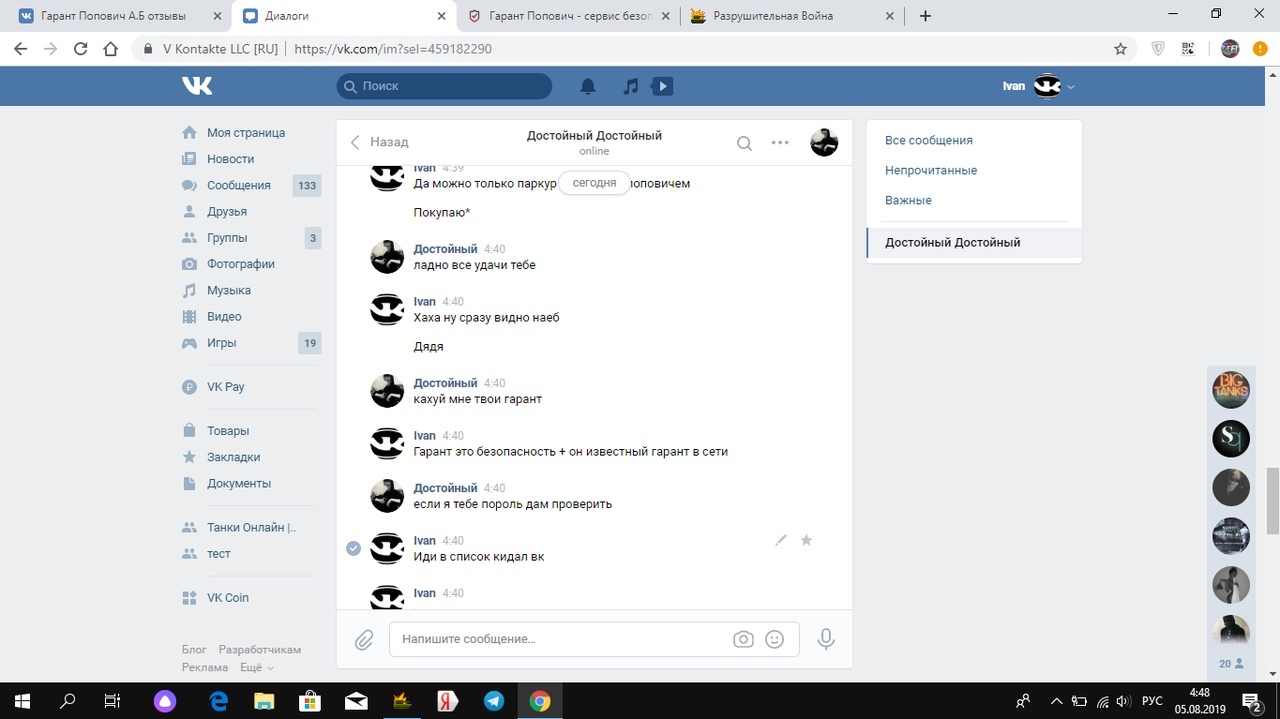Go back using the Назад link

[380, 142]
